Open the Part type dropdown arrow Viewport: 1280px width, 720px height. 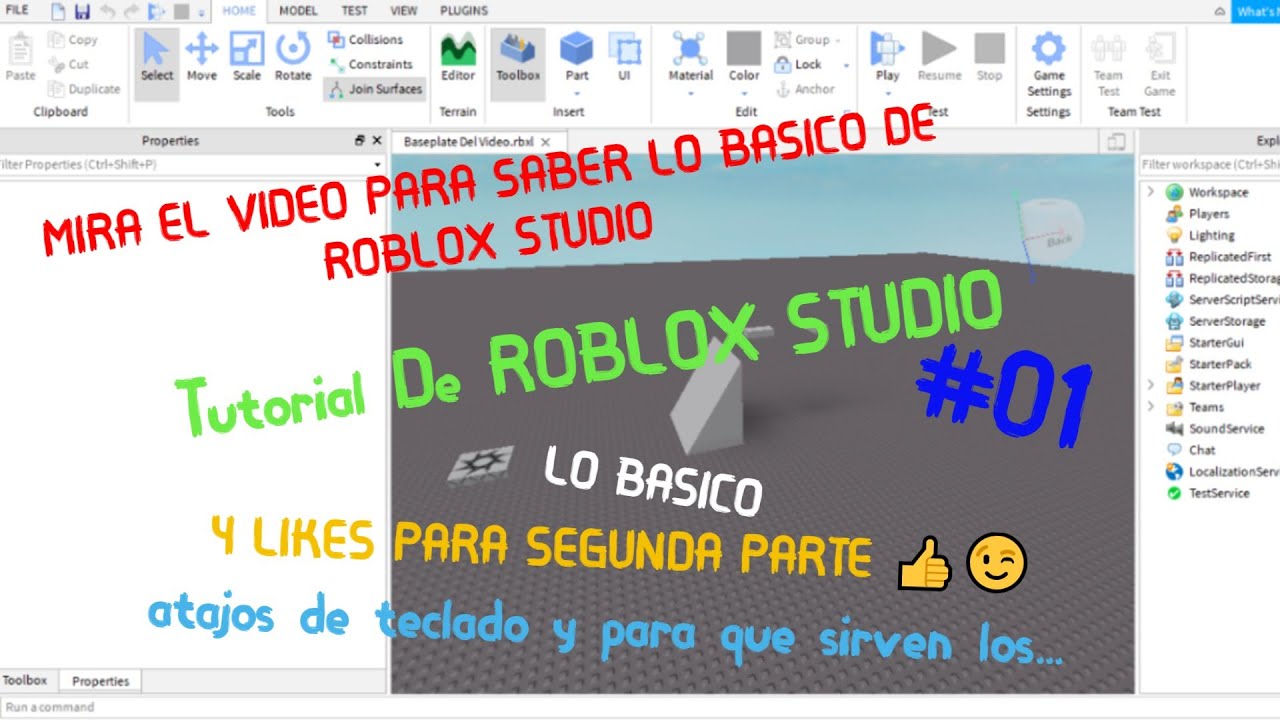(x=576, y=93)
